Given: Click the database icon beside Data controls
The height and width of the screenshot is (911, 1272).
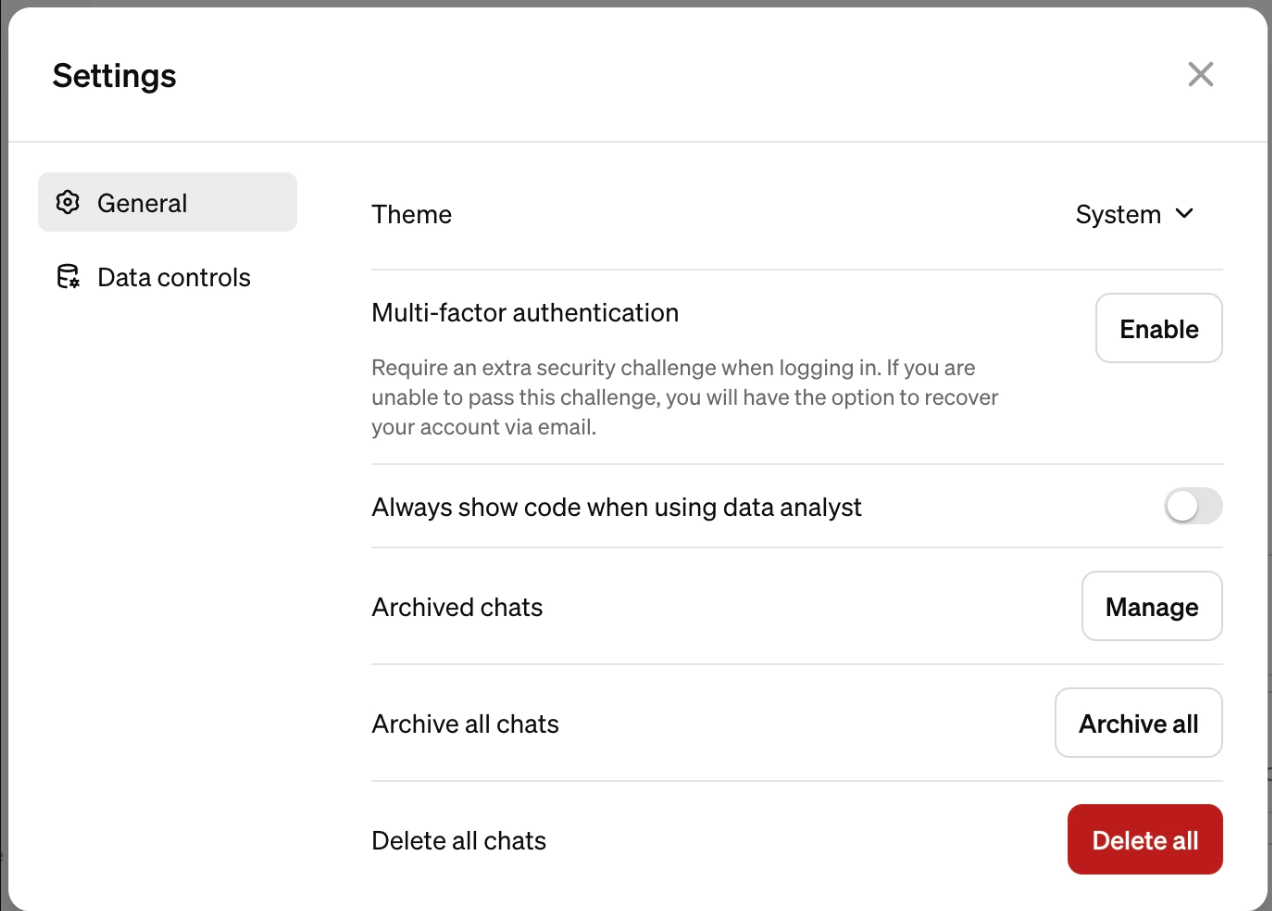Looking at the screenshot, I should coord(67,277).
